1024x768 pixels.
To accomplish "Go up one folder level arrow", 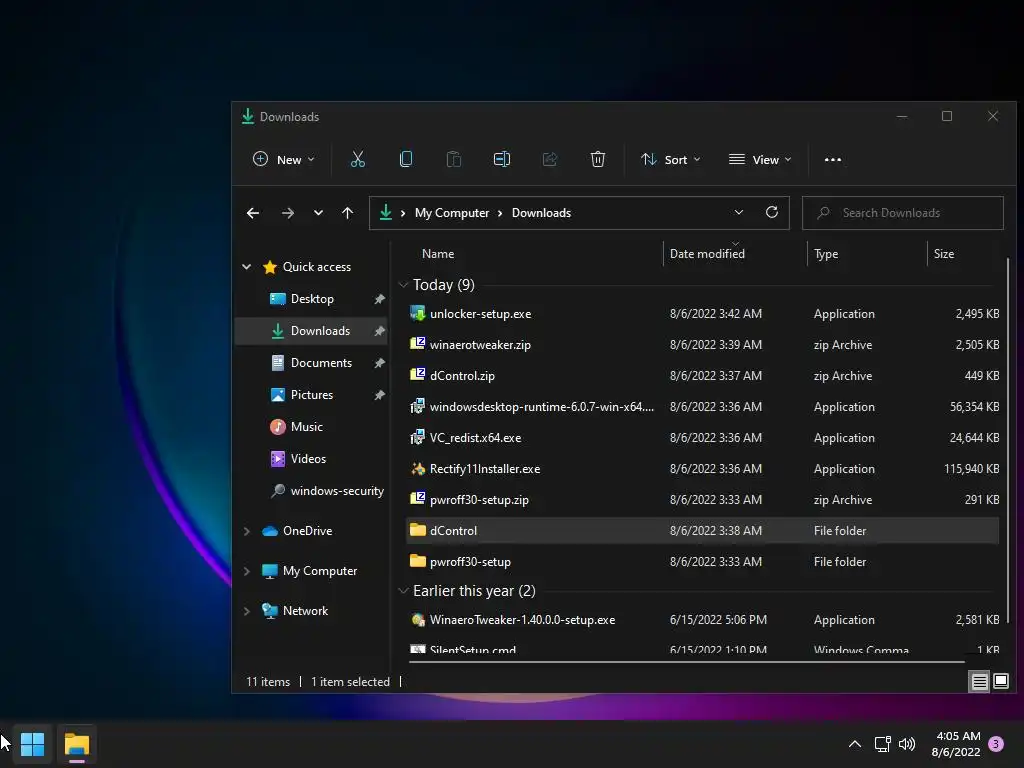I will pyautogui.click(x=347, y=213).
